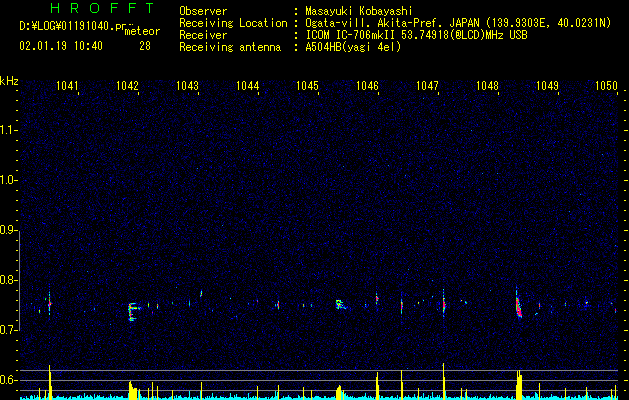Click the 0.7 frequency axis label

[9, 330]
